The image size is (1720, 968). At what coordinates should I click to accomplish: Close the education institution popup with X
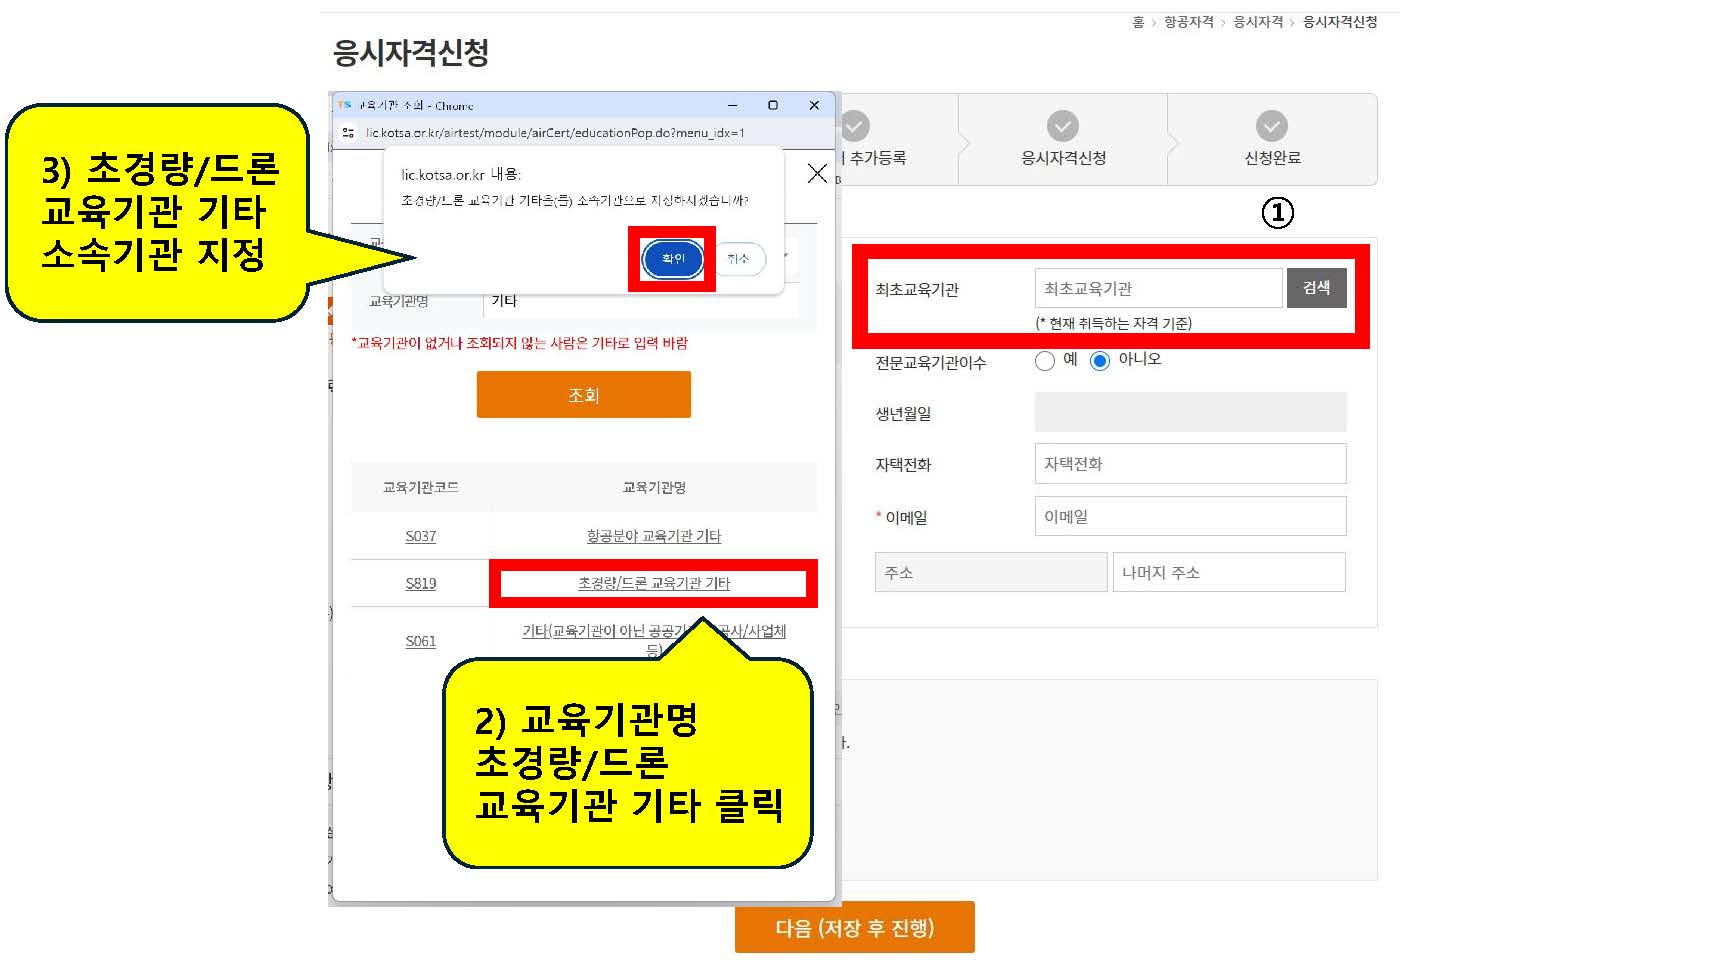coord(817,173)
